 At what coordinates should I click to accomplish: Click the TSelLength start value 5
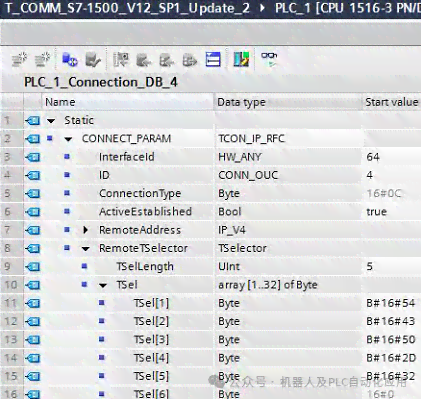click(x=369, y=266)
